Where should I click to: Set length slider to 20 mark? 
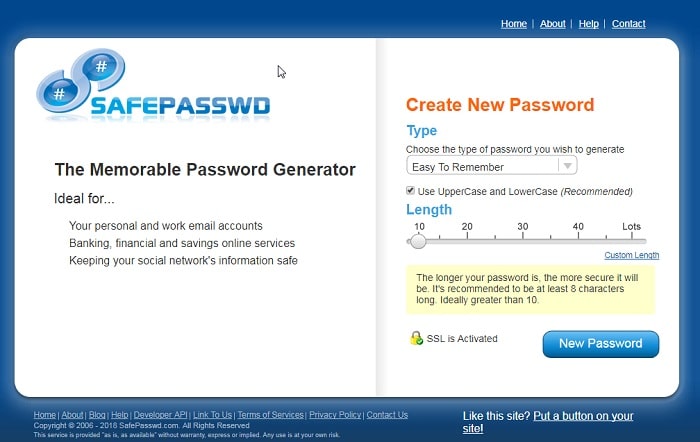(467, 241)
